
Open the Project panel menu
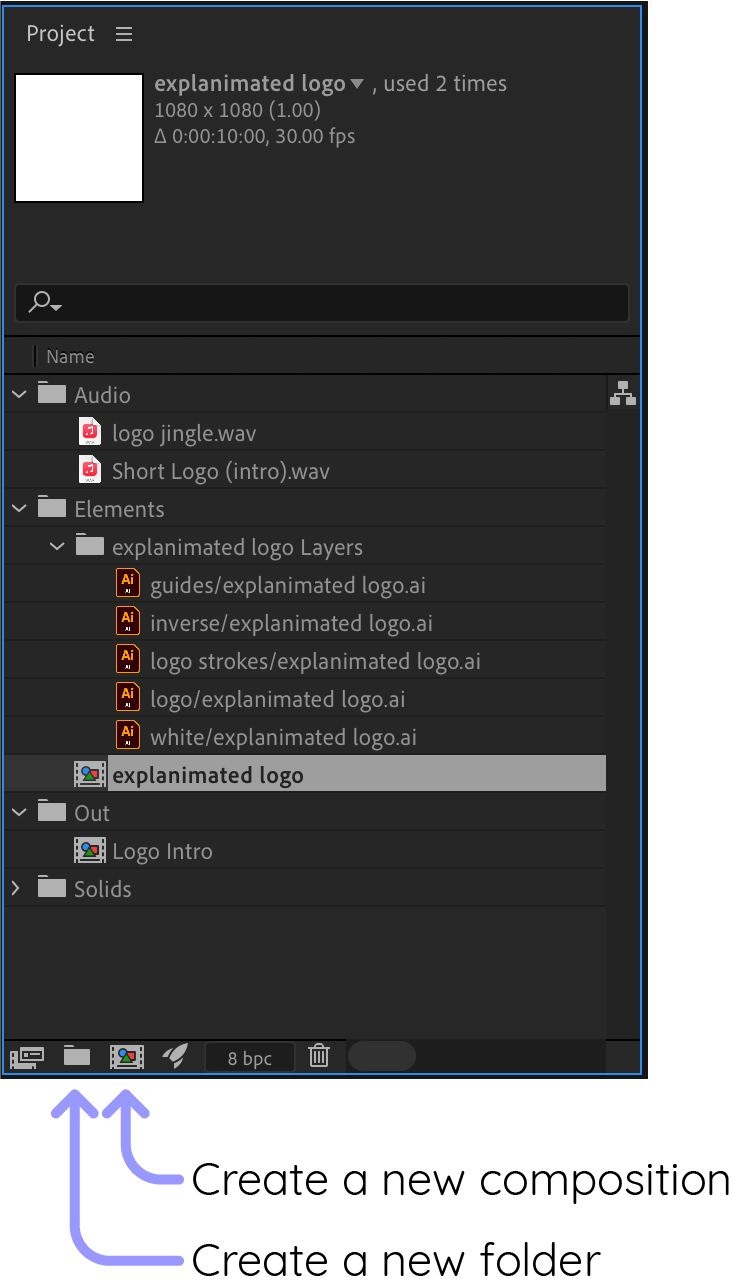pos(123,33)
